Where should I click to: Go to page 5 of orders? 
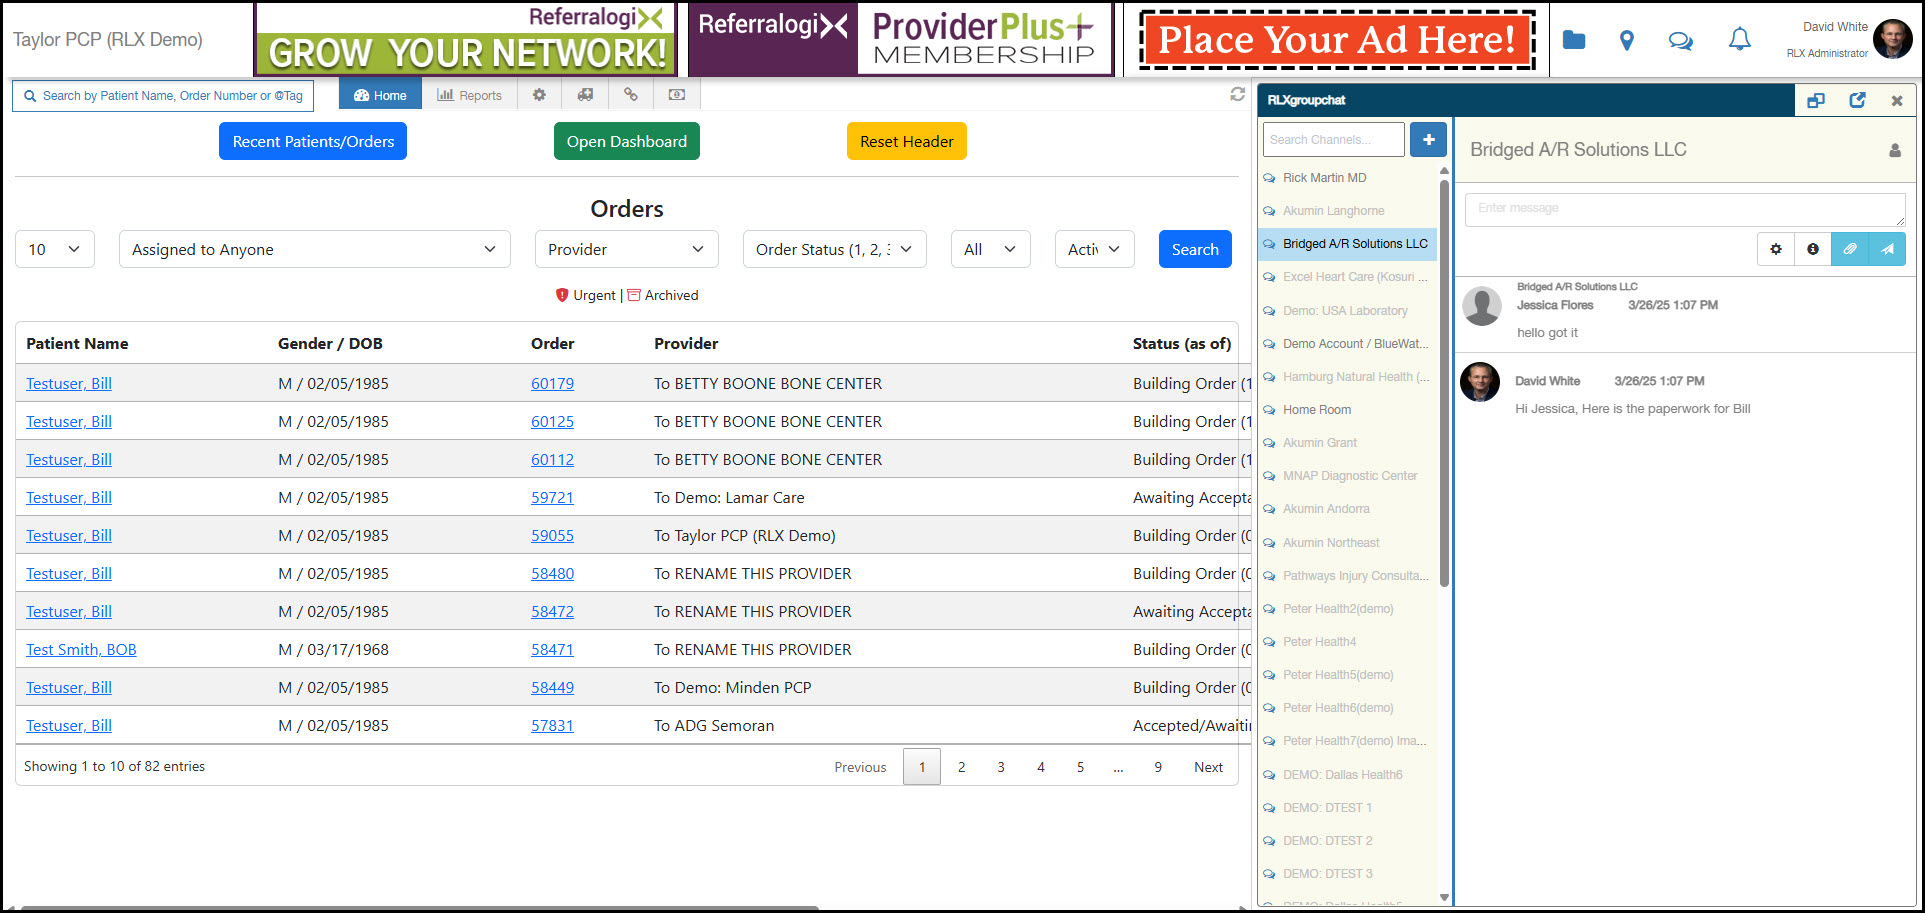pos(1080,767)
